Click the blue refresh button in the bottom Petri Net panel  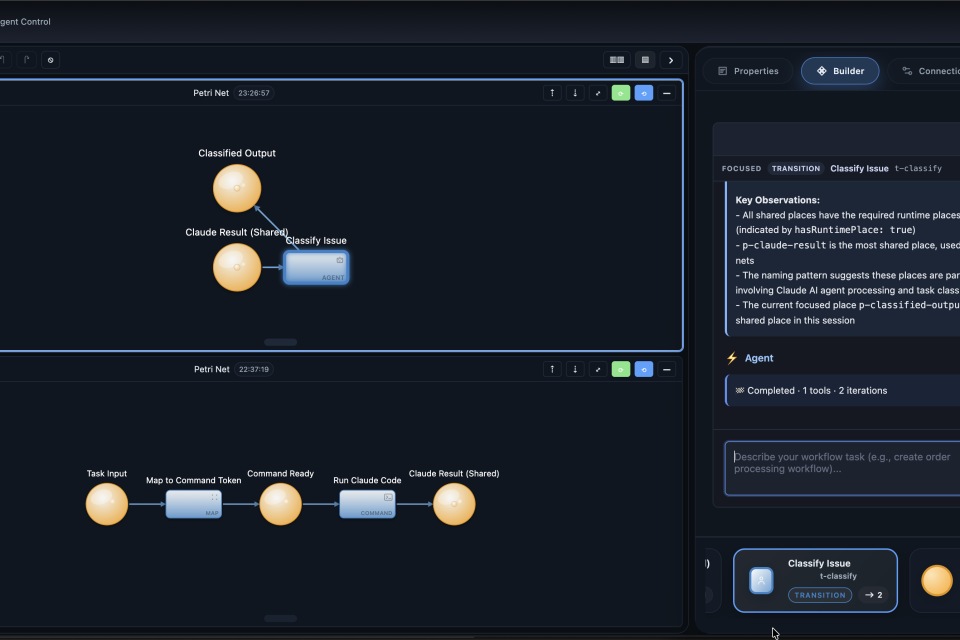(x=644, y=369)
